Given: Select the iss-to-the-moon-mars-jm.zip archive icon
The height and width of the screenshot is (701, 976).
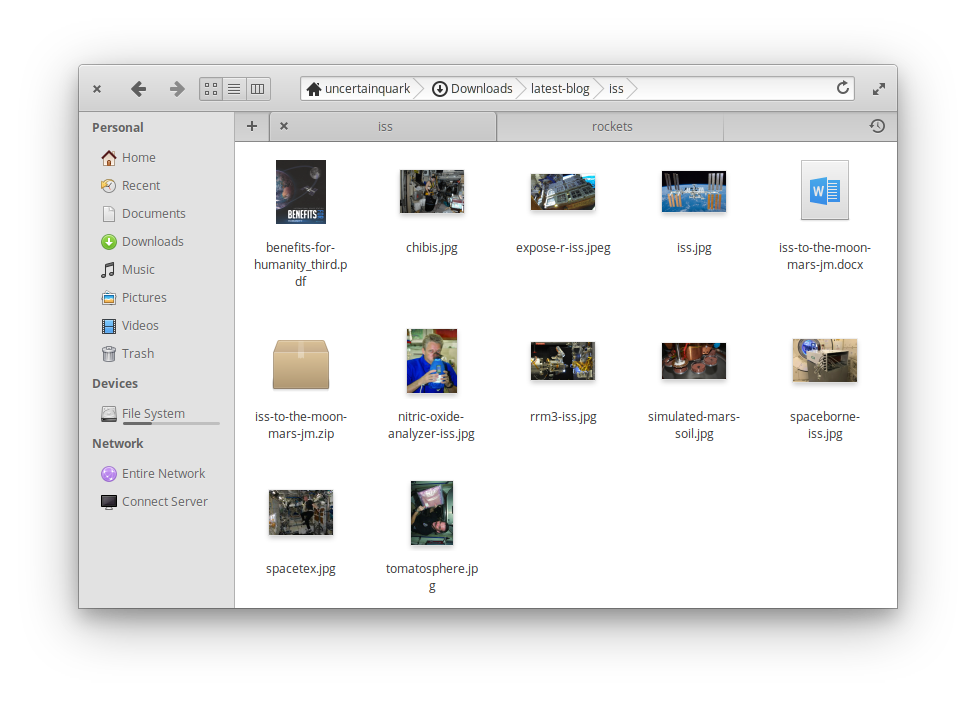Looking at the screenshot, I should click(x=301, y=364).
